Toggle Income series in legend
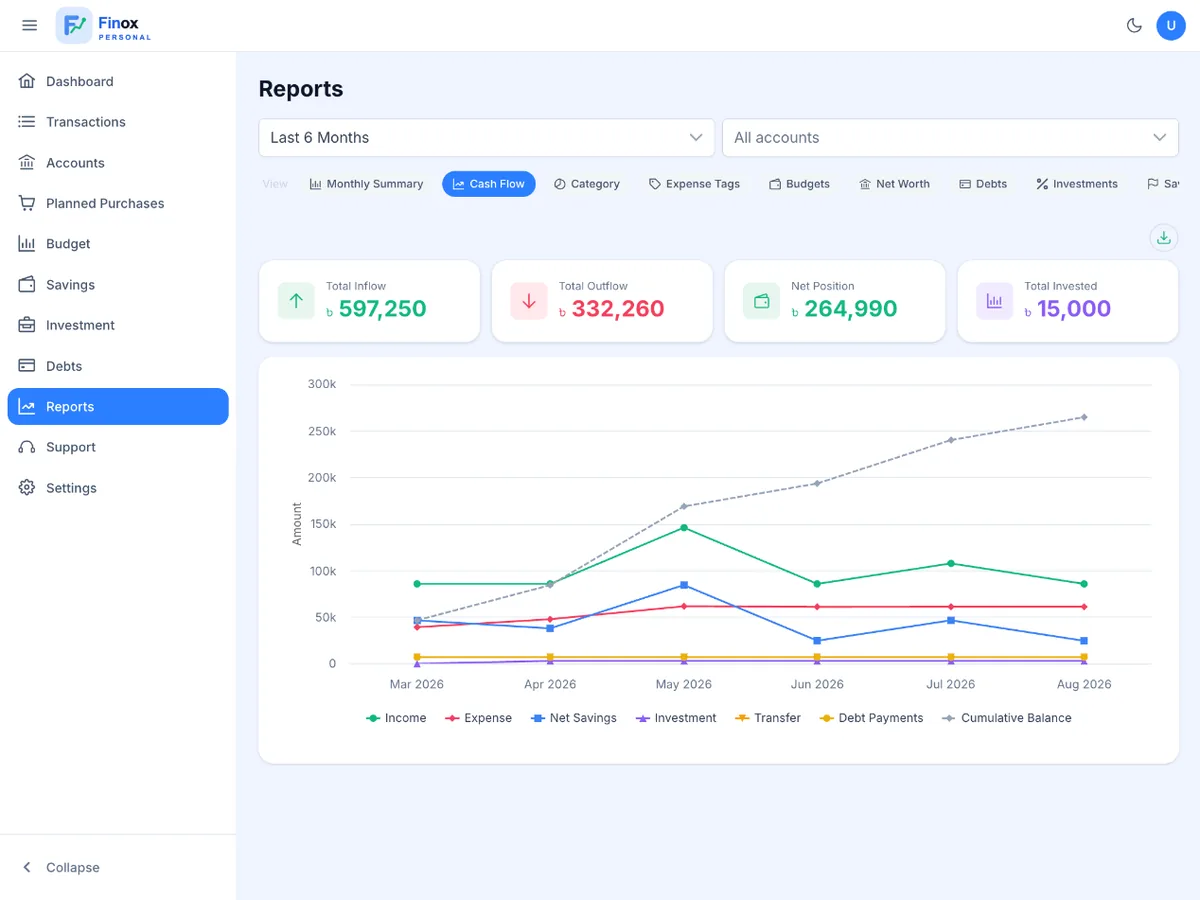The image size is (1200, 900). pyautogui.click(x=396, y=718)
